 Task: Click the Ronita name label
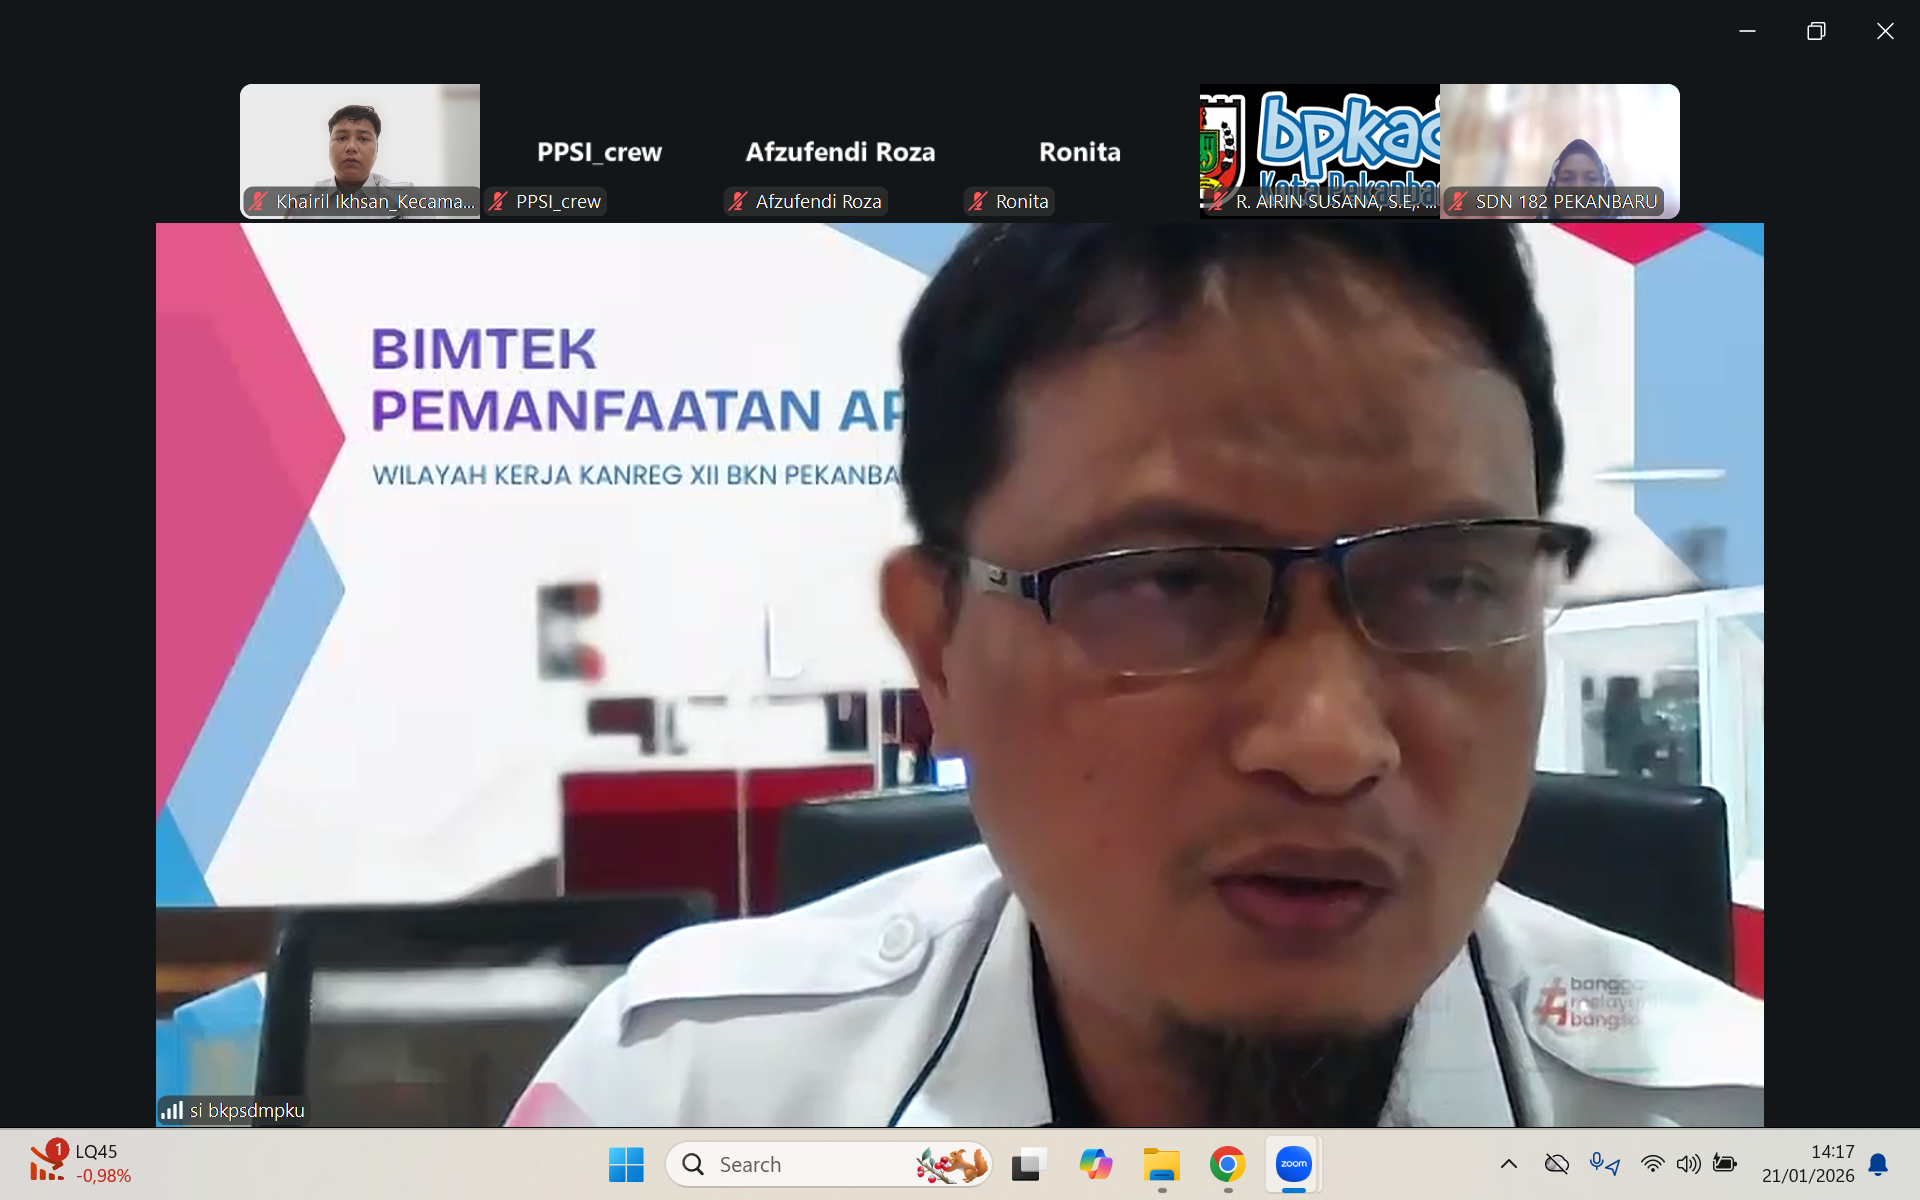coord(1022,201)
